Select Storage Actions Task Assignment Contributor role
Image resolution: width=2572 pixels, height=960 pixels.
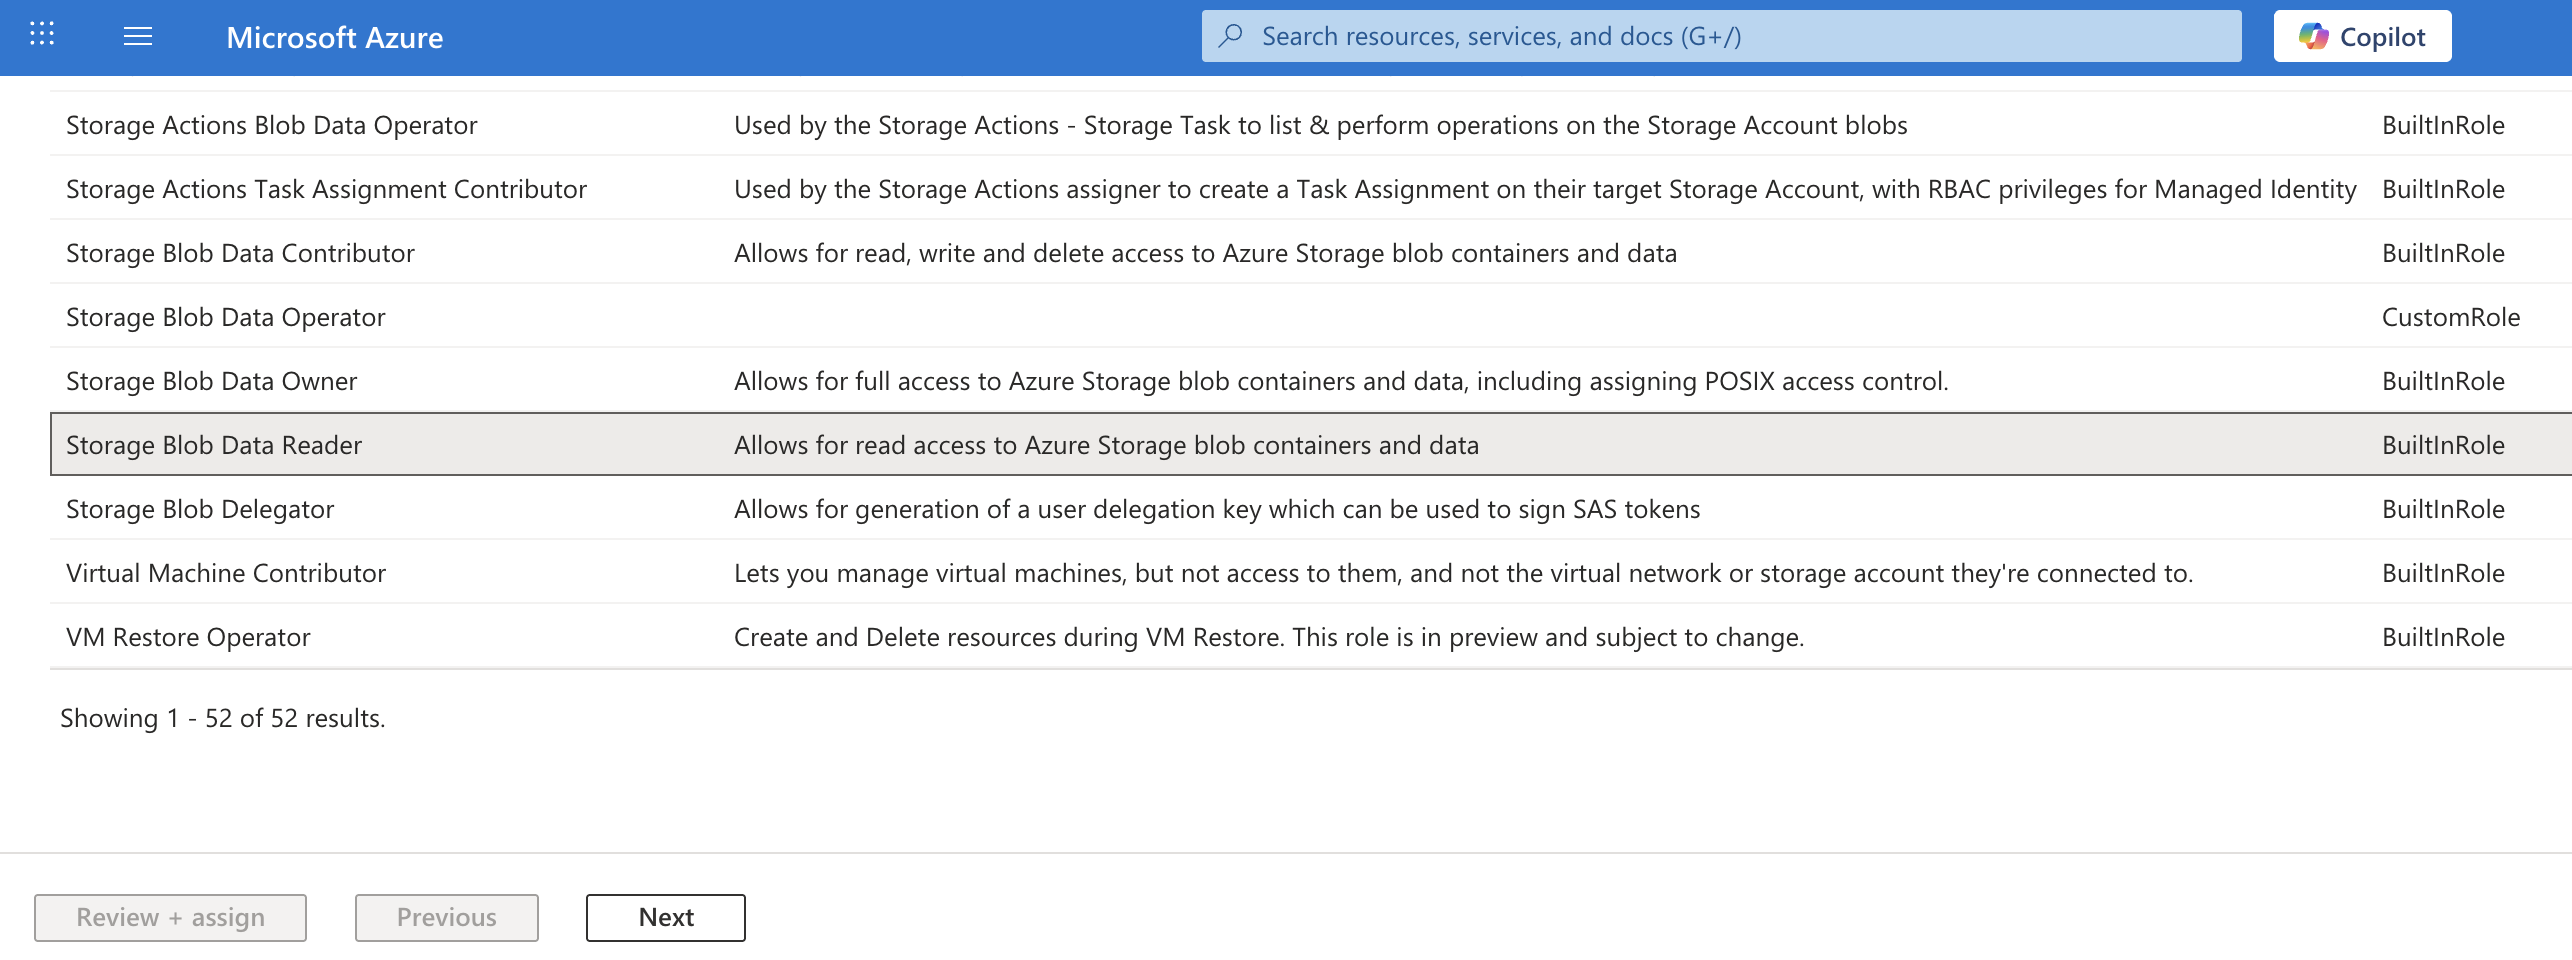coord(326,189)
